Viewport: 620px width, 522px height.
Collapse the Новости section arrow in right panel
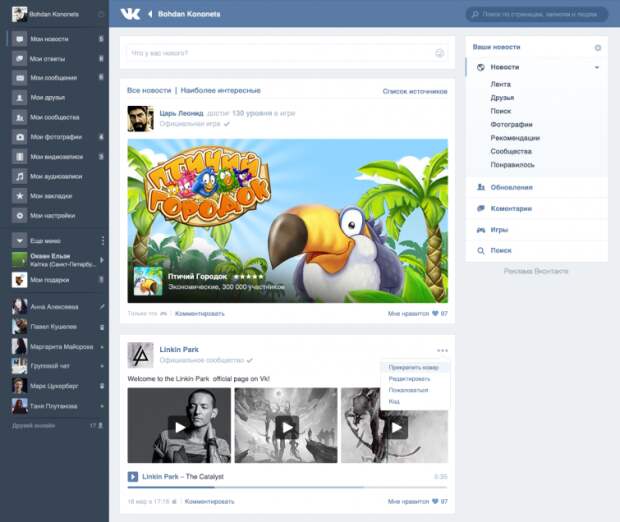tap(597, 67)
